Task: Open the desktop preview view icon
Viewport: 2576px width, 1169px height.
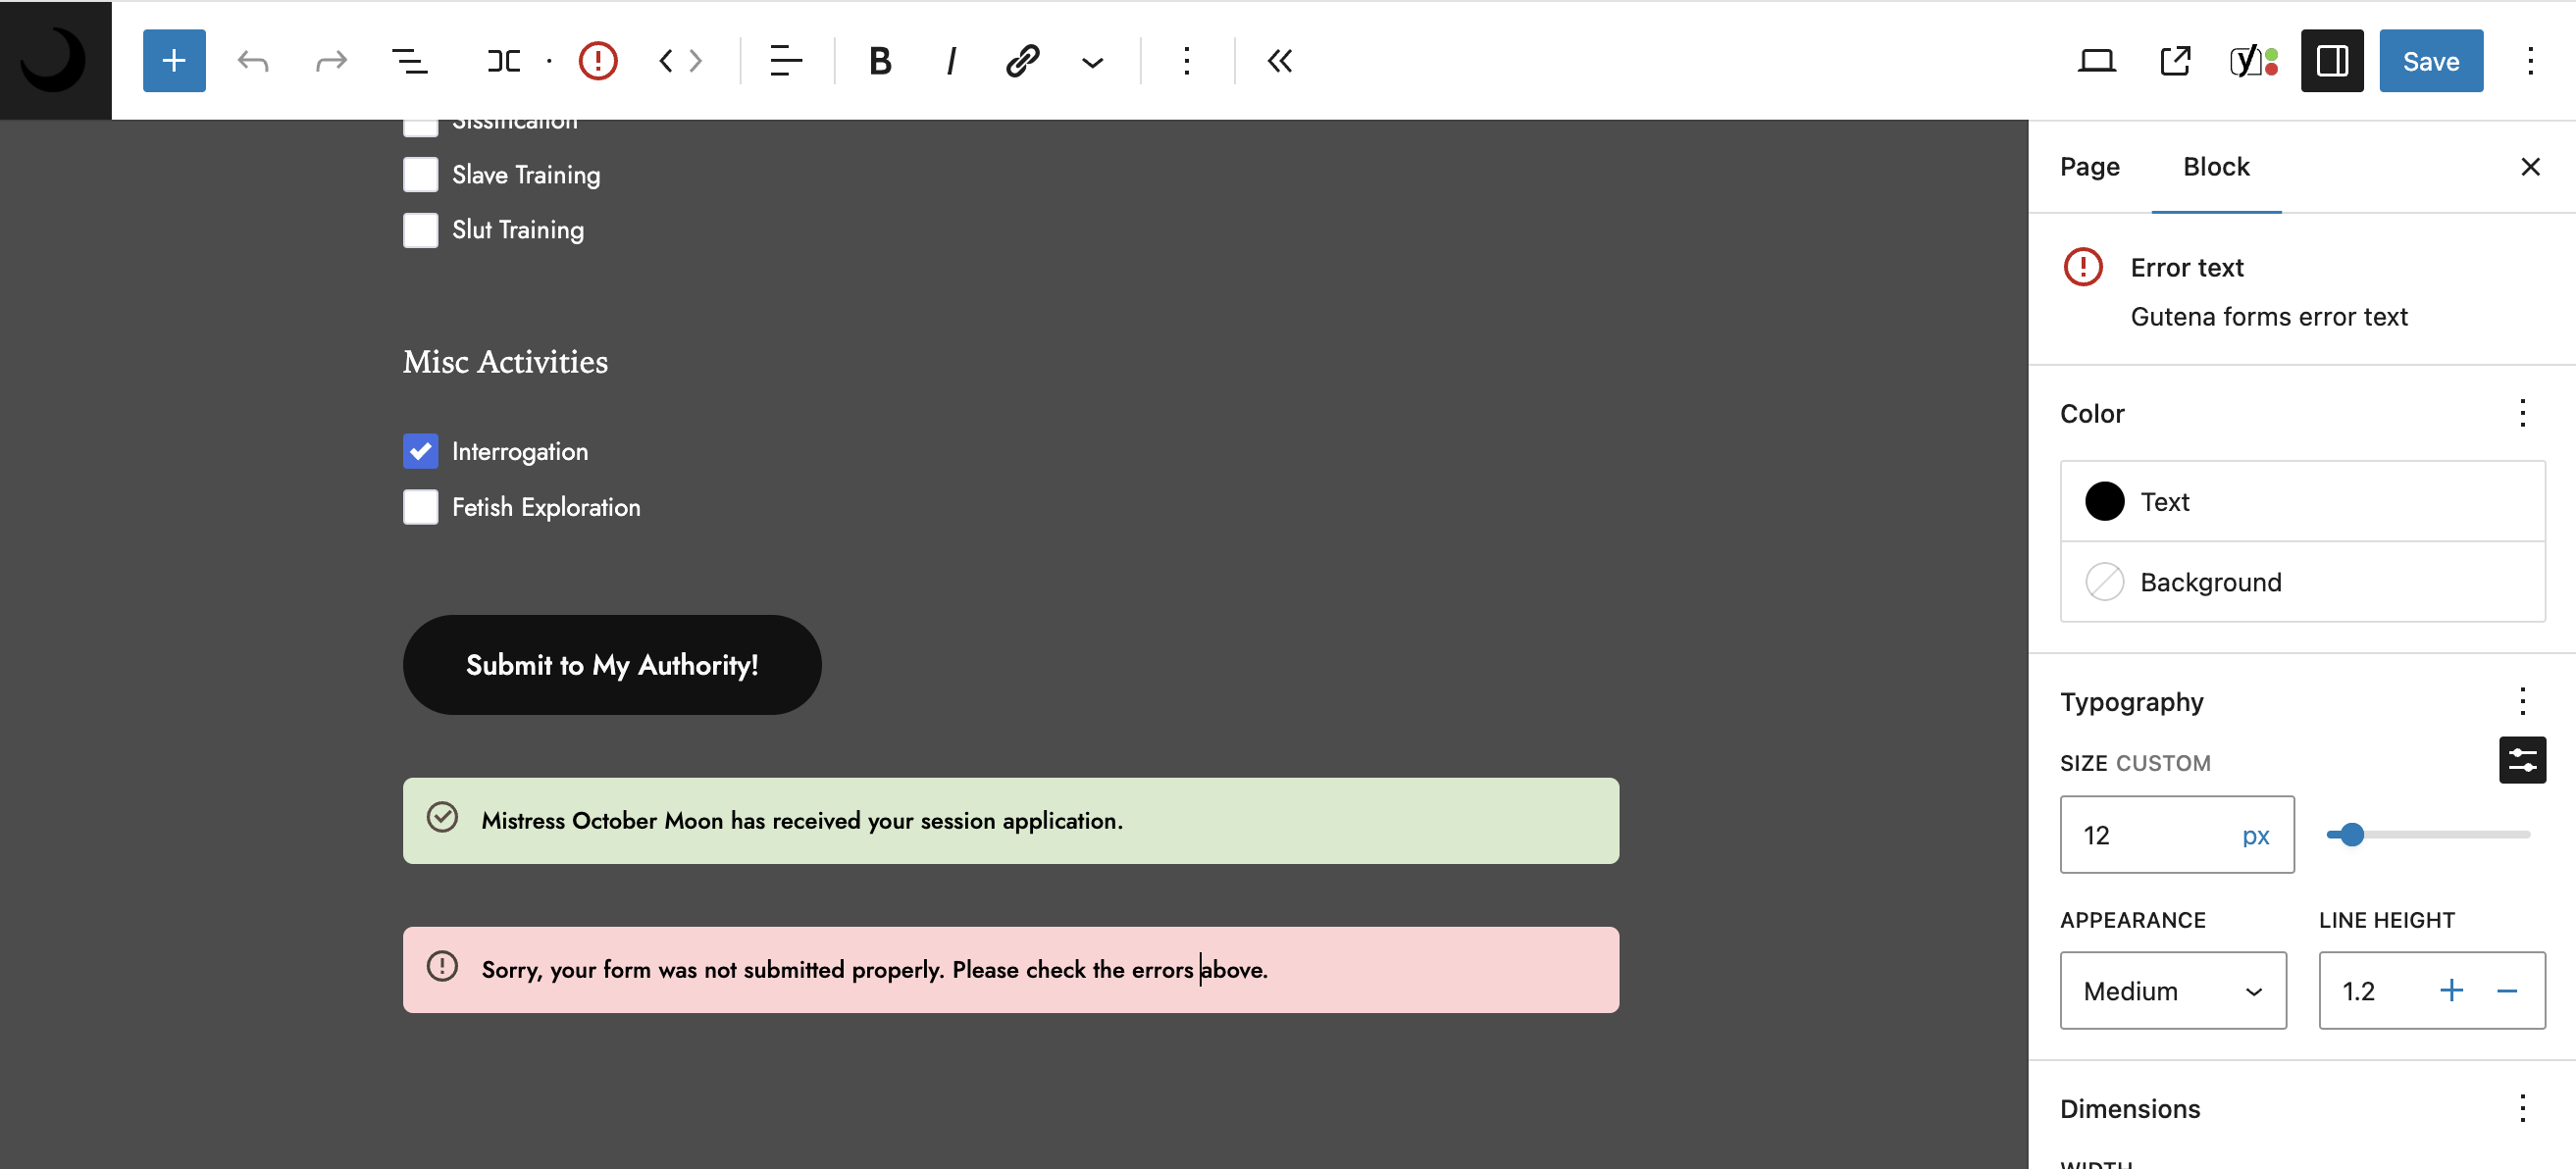Action: tap(2096, 61)
